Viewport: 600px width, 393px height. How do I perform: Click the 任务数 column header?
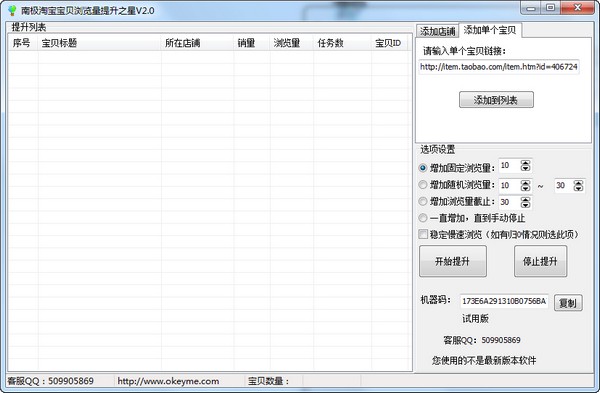click(342, 43)
